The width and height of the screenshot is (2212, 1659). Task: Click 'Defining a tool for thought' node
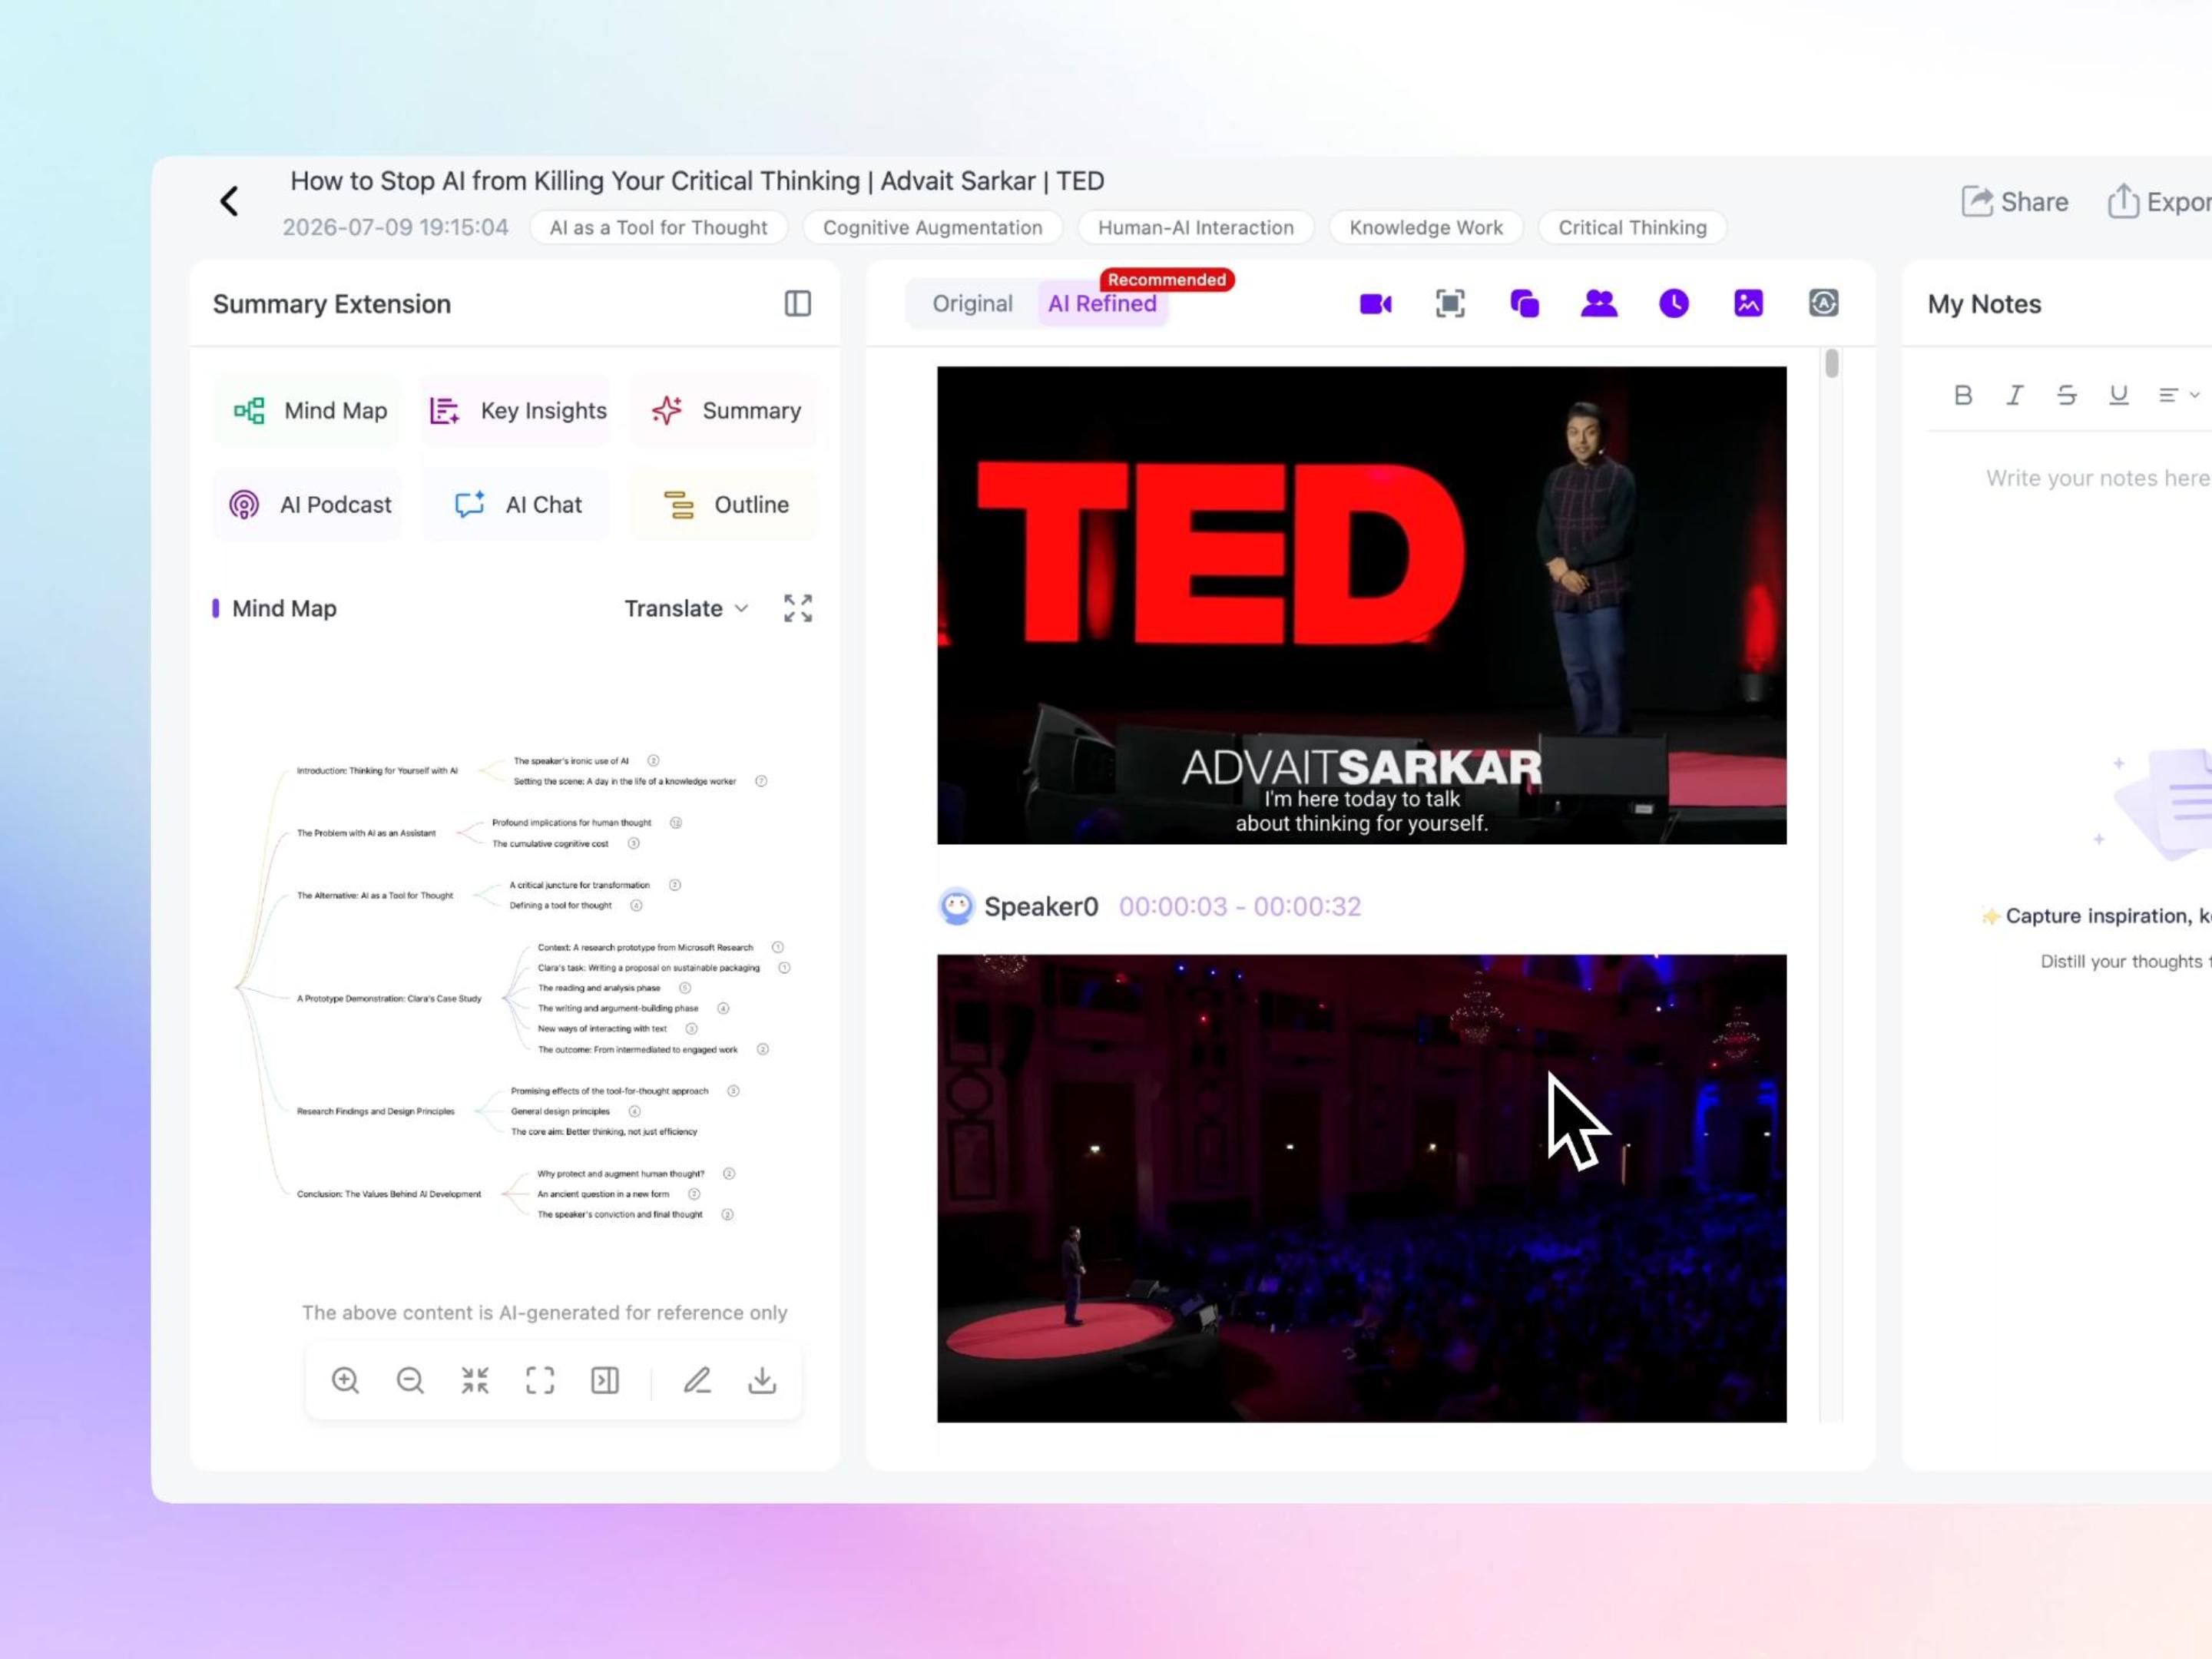pyautogui.click(x=560, y=906)
